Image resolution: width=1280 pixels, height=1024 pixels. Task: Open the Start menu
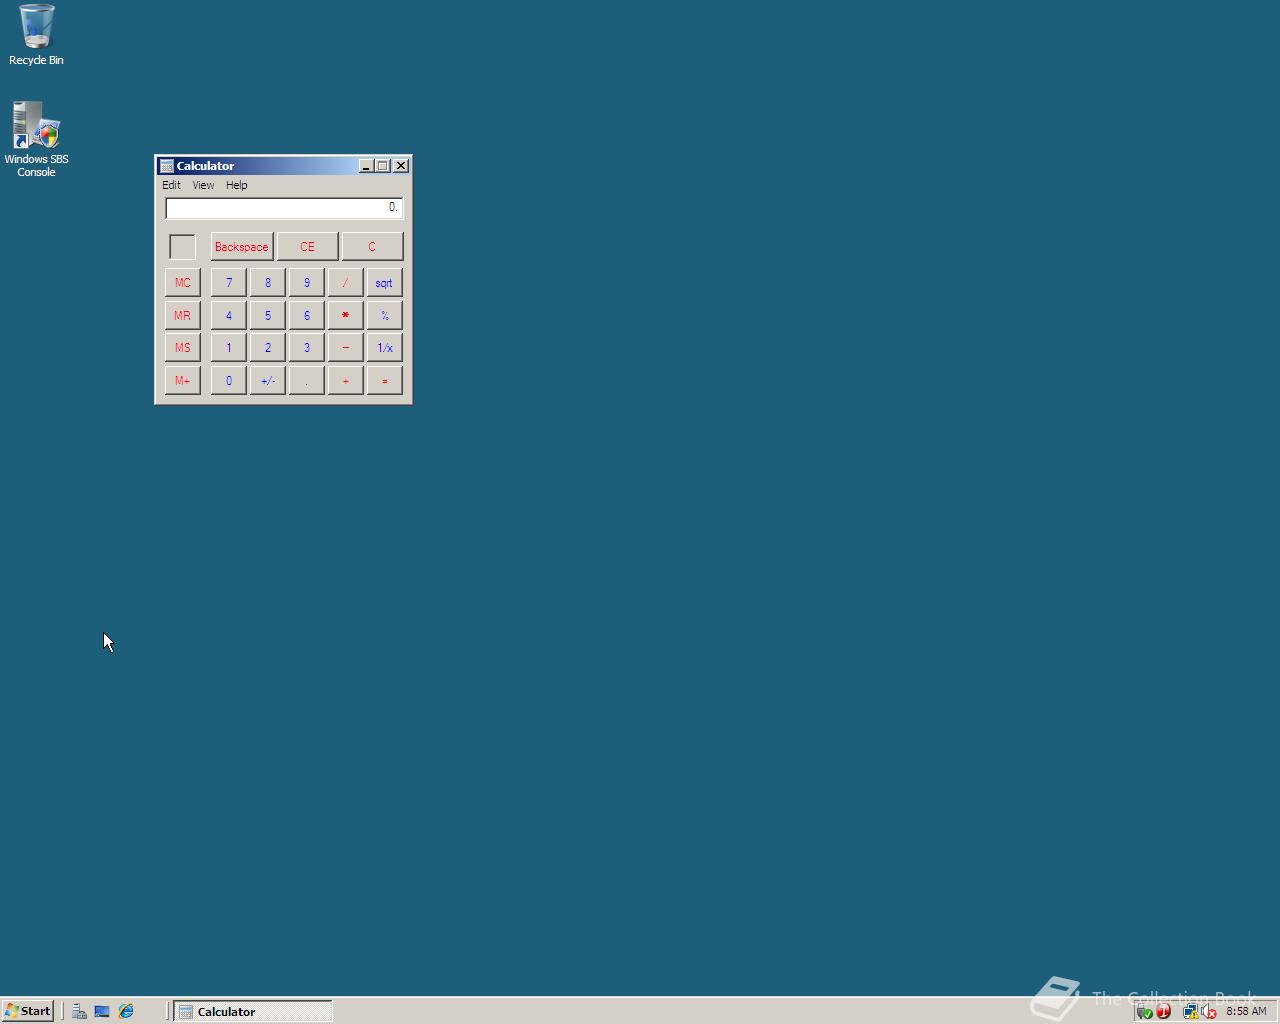pos(28,1011)
